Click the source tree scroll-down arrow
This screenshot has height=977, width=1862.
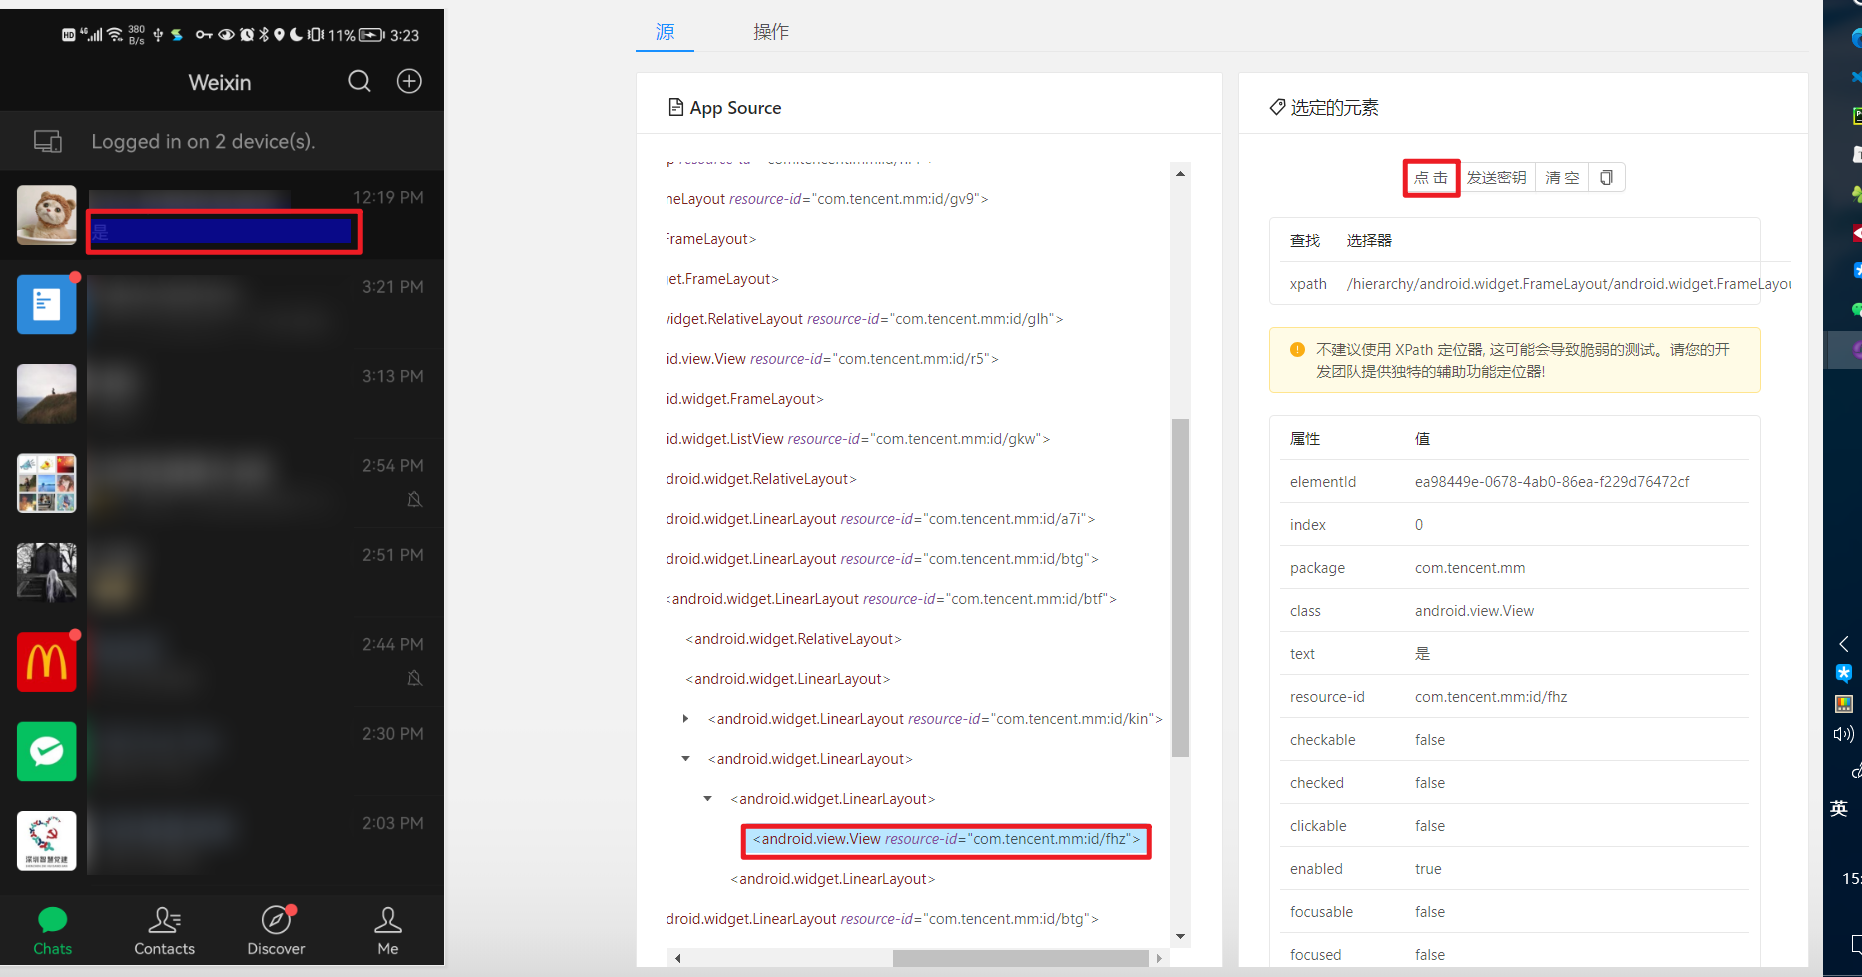[1180, 937]
